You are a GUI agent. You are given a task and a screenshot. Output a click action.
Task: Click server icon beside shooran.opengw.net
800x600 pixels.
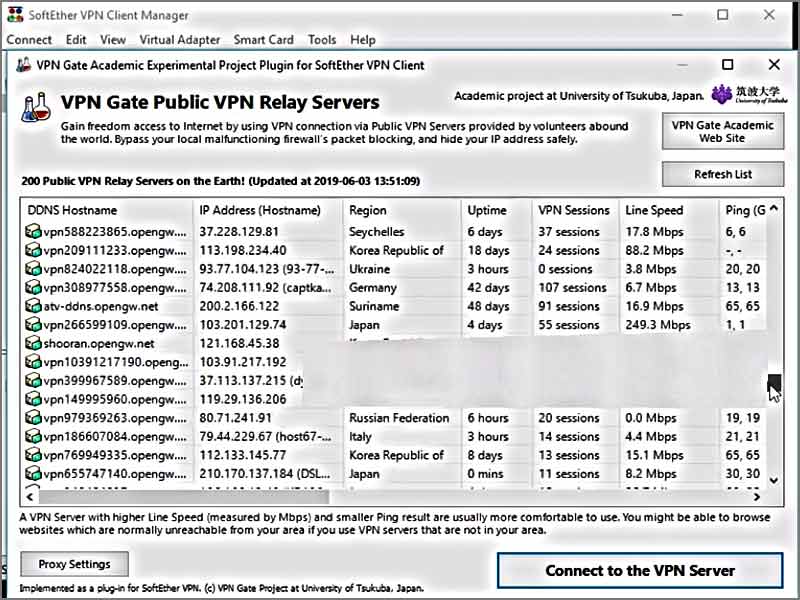click(x=33, y=343)
